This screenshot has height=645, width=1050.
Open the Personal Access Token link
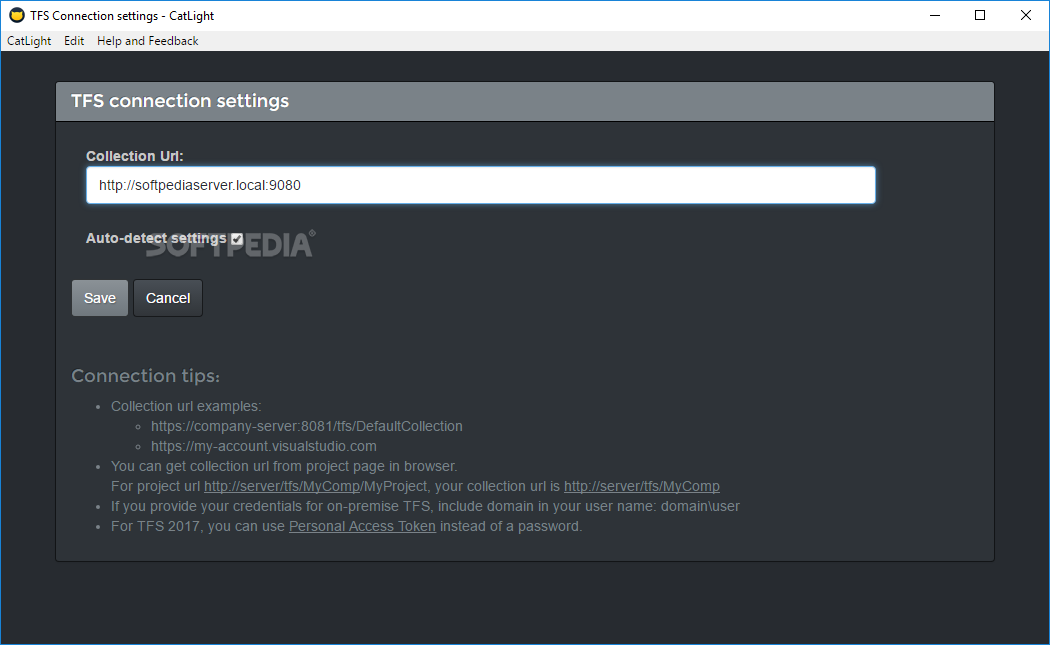pos(362,526)
